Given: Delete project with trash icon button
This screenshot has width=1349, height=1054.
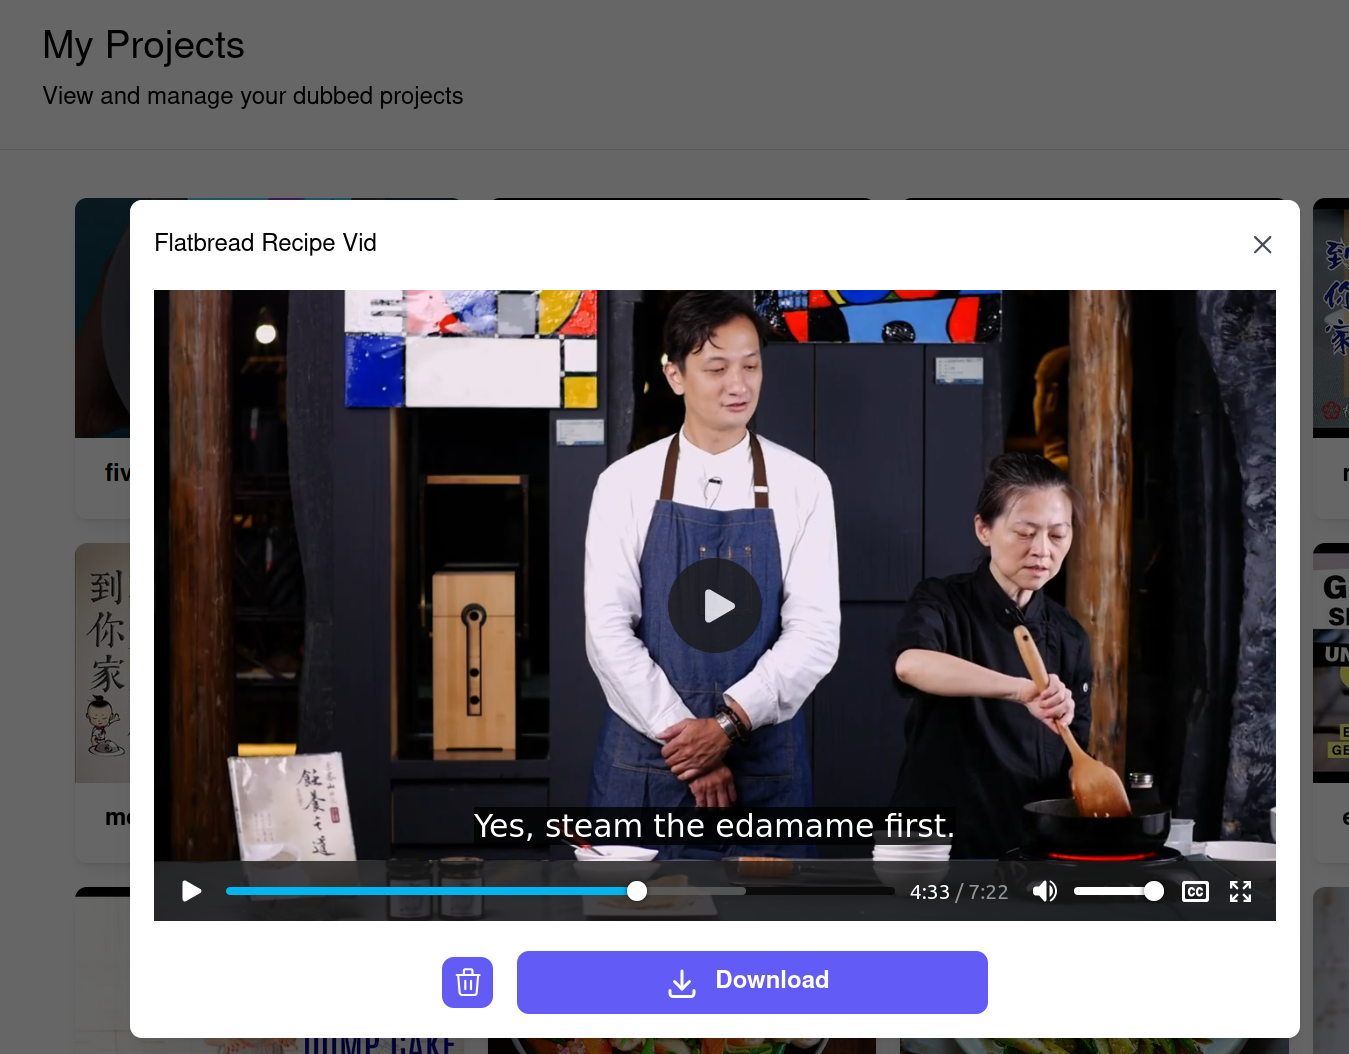Looking at the screenshot, I should click(x=468, y=982).
